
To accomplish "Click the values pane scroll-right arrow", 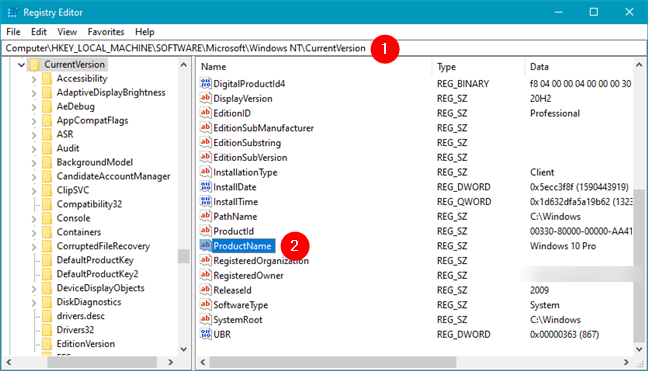I will [x=626, y=362].
